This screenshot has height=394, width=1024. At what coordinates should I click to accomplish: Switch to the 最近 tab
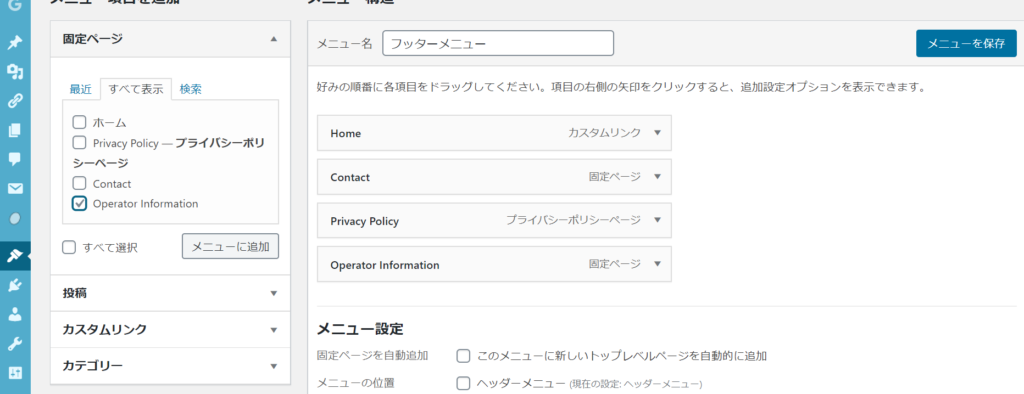(x=80, y=90)
